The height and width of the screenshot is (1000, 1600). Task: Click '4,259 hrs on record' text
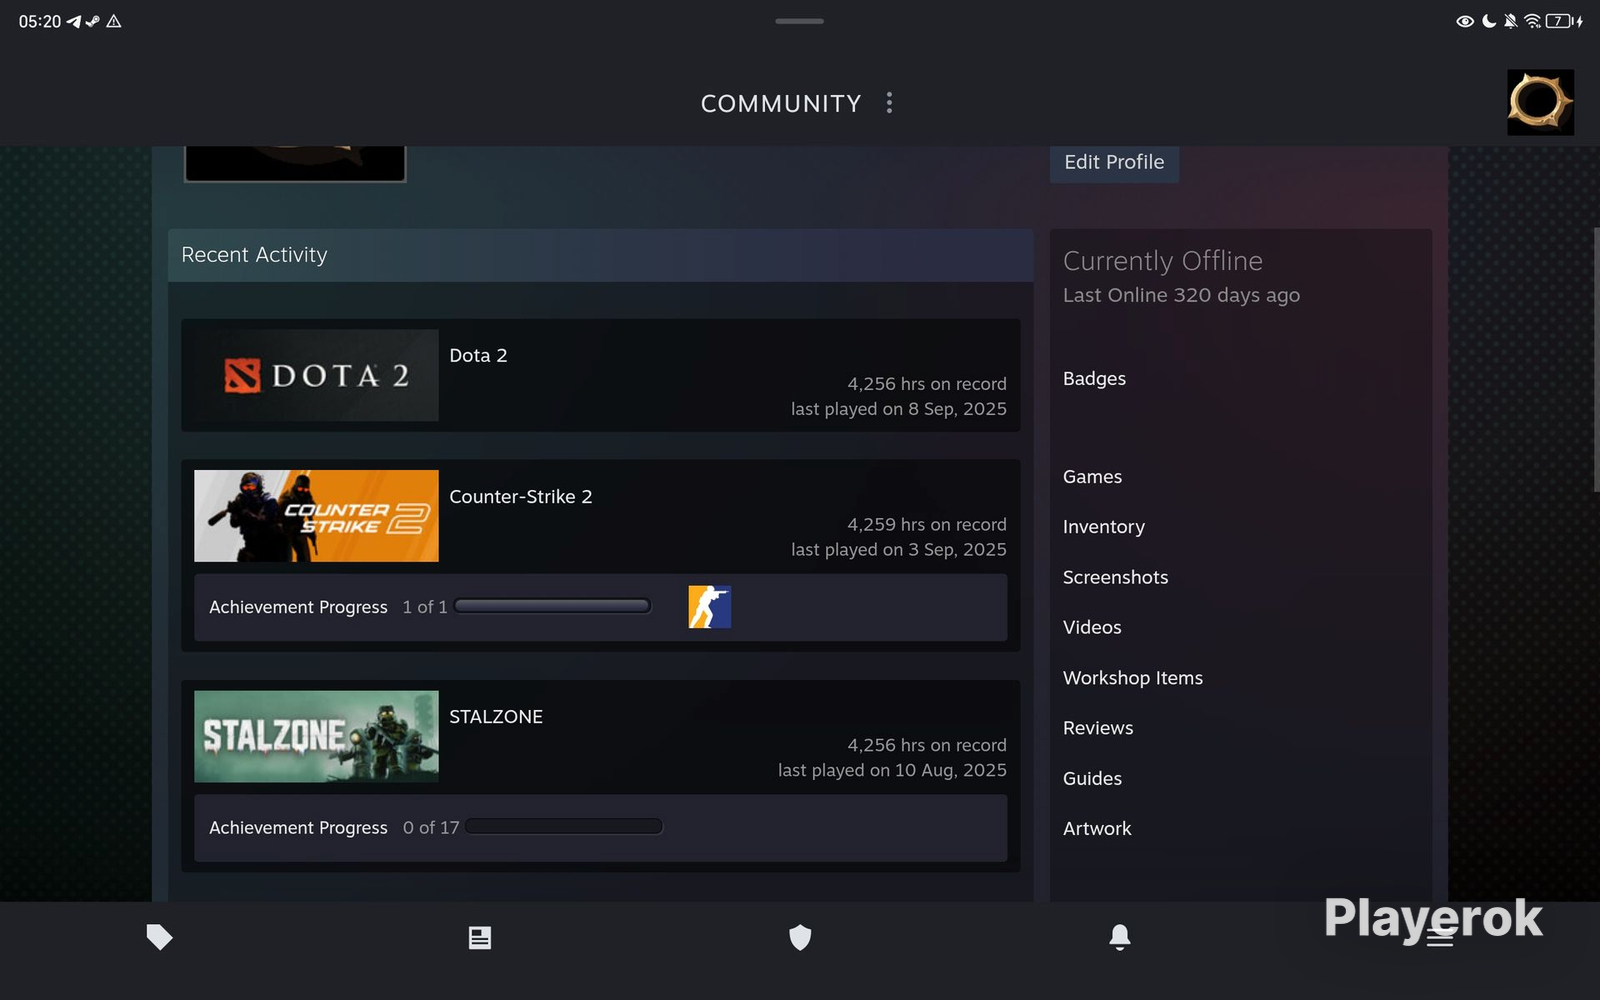click(927, 525)
